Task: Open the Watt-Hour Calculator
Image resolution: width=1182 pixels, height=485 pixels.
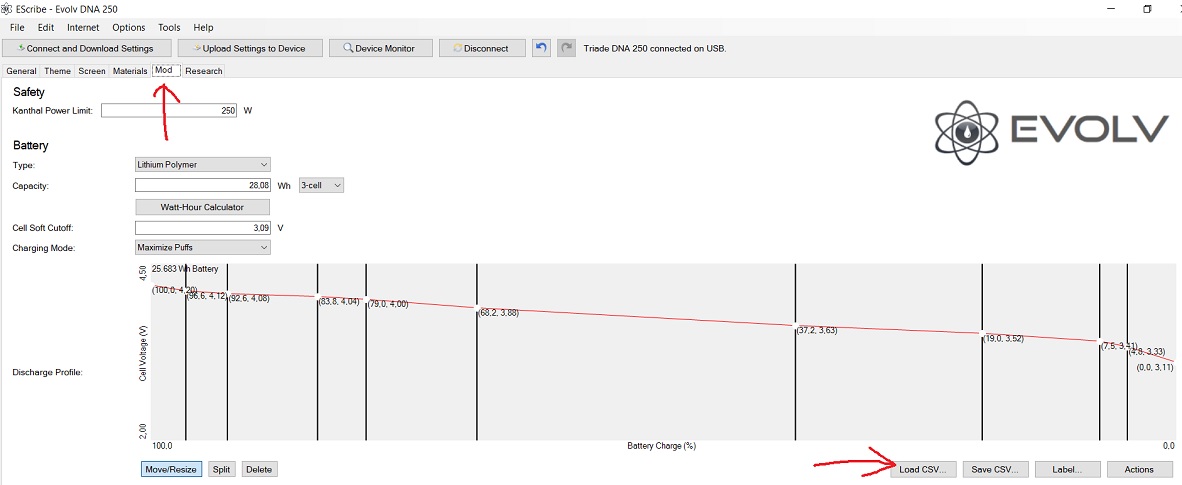Action: [202, 207]
